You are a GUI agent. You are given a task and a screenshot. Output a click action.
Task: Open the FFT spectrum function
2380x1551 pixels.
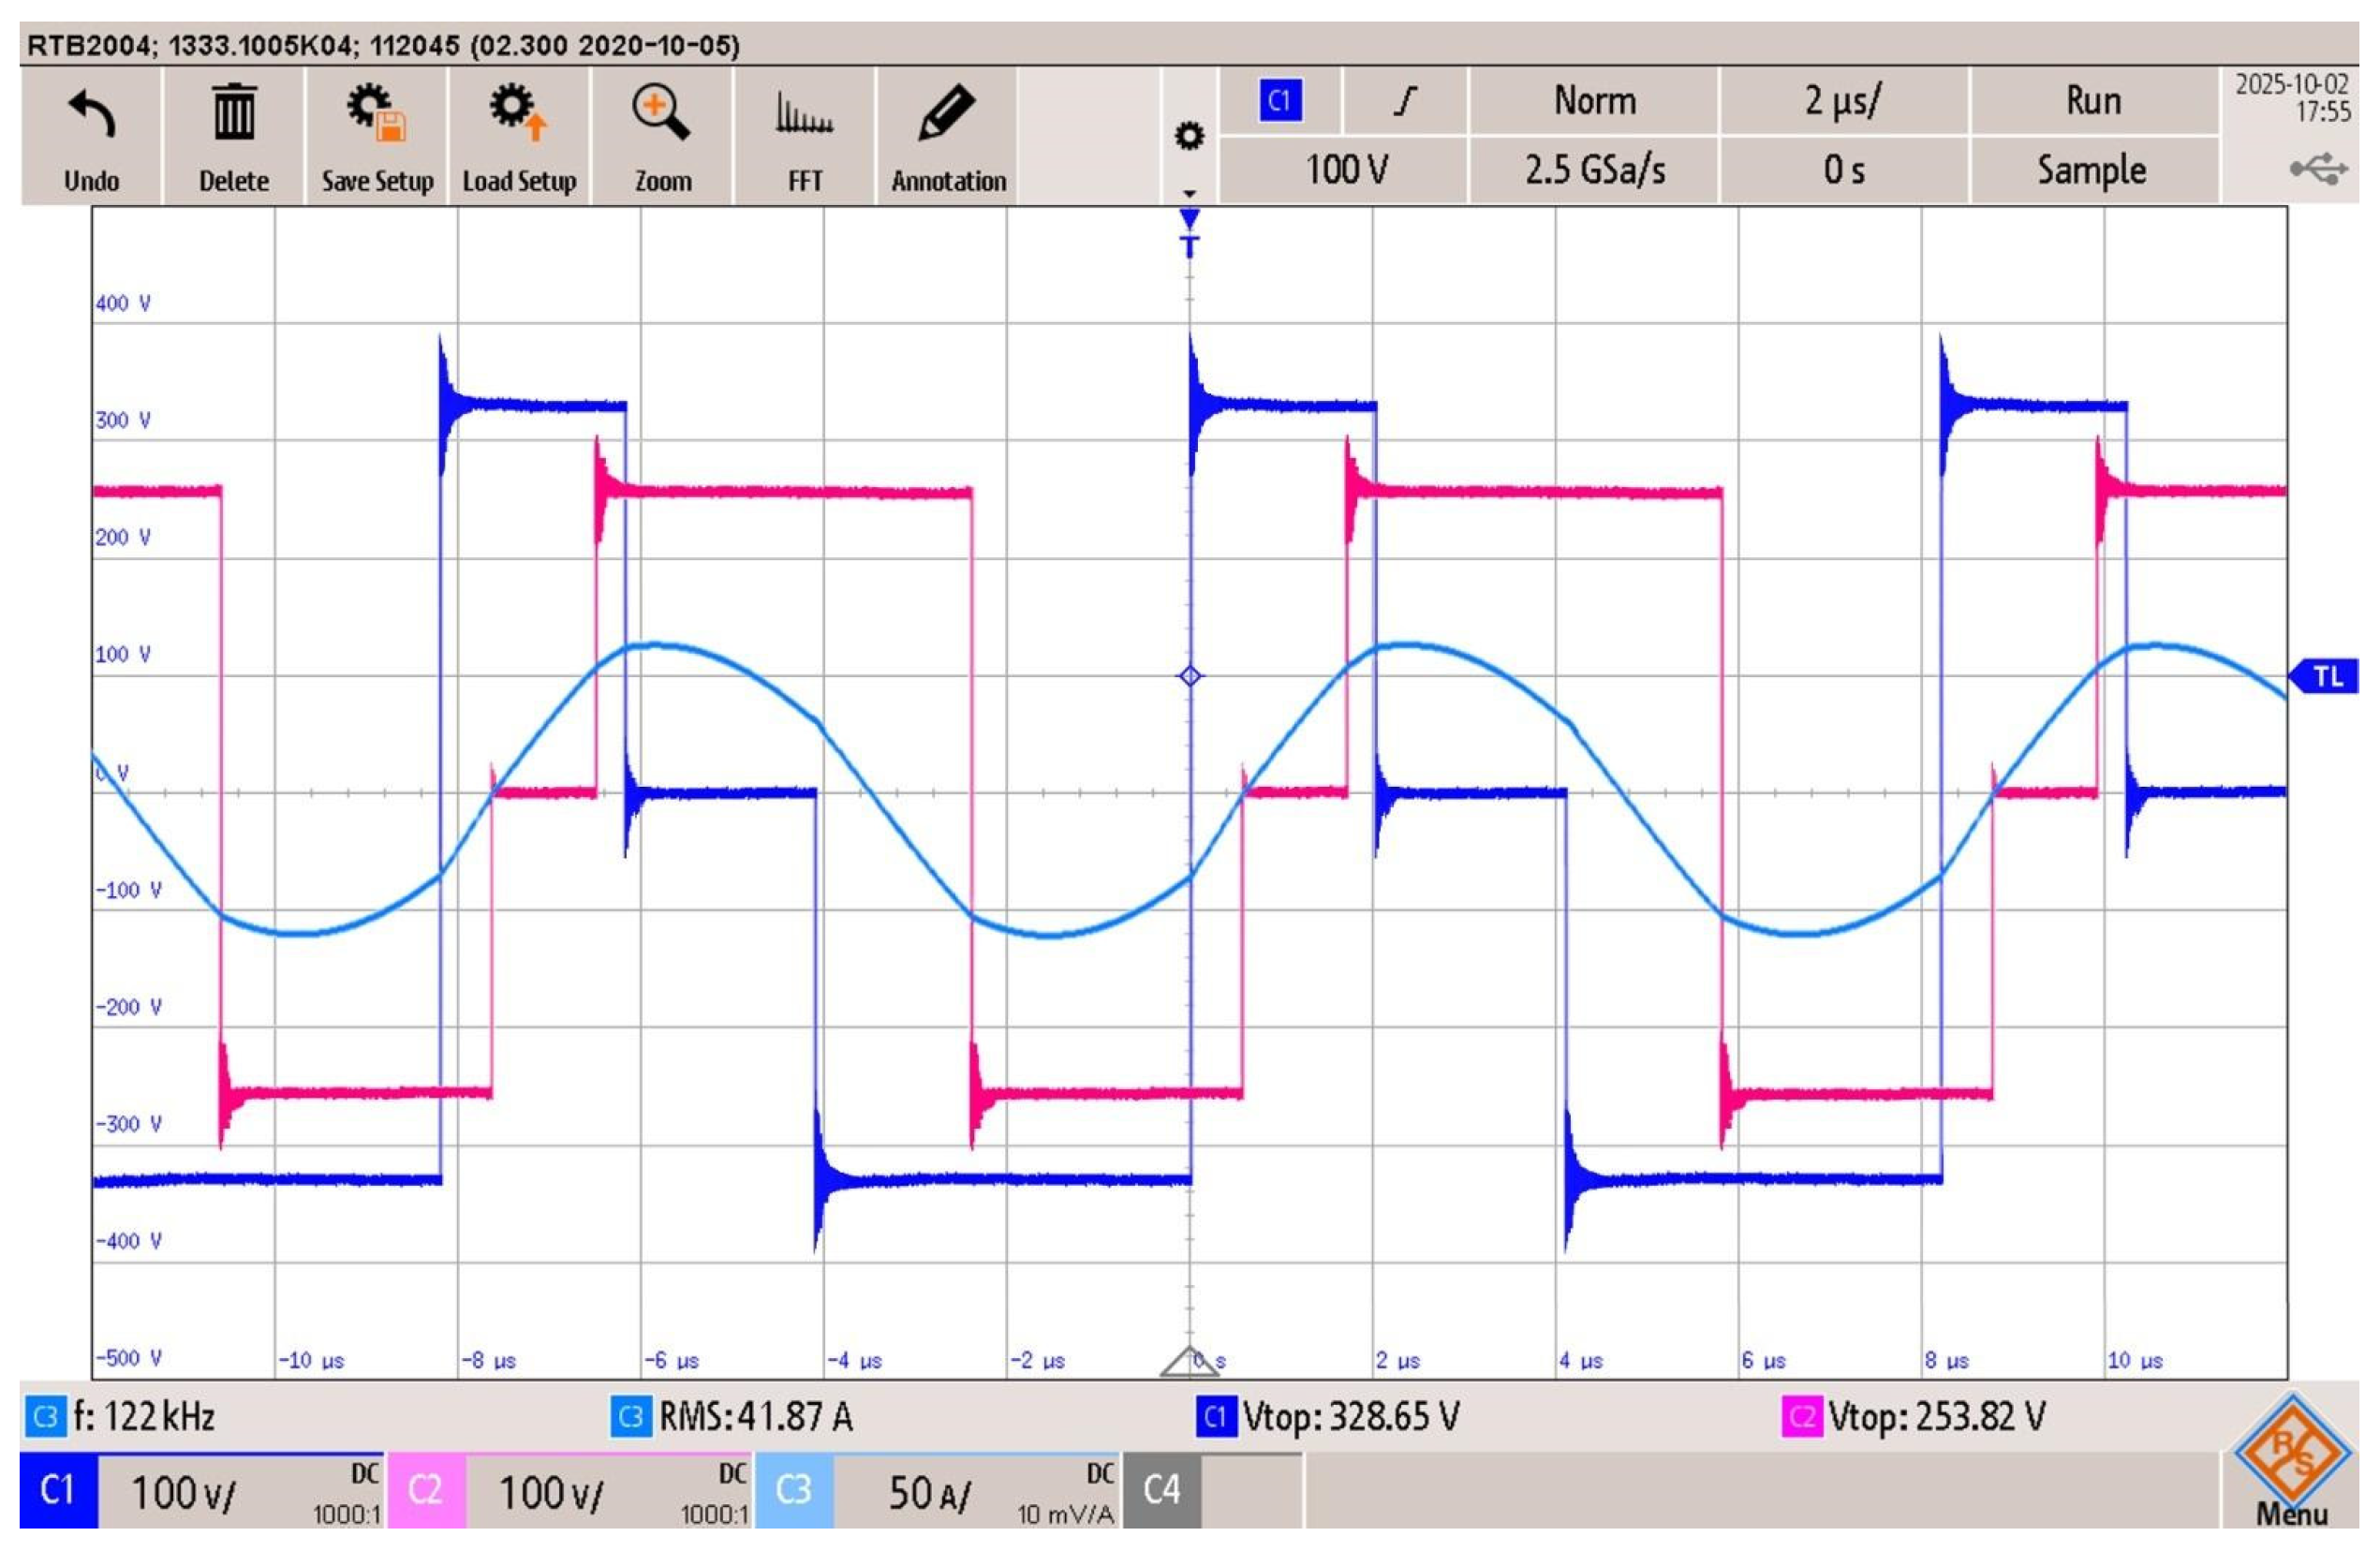pos(804,114)
